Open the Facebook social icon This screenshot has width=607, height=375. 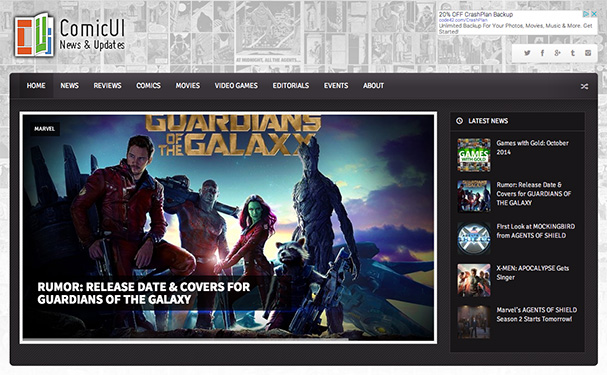(x=542, y=53)
